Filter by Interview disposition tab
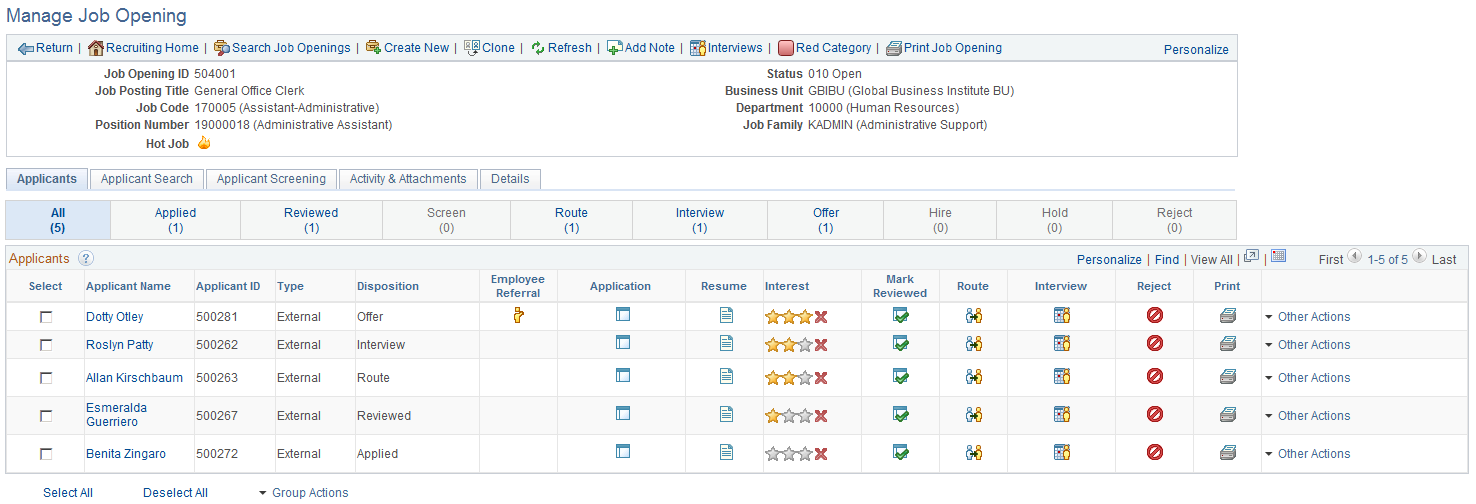Image resolution: width=1476 pixels, height=504 pixels. (700, 220)
